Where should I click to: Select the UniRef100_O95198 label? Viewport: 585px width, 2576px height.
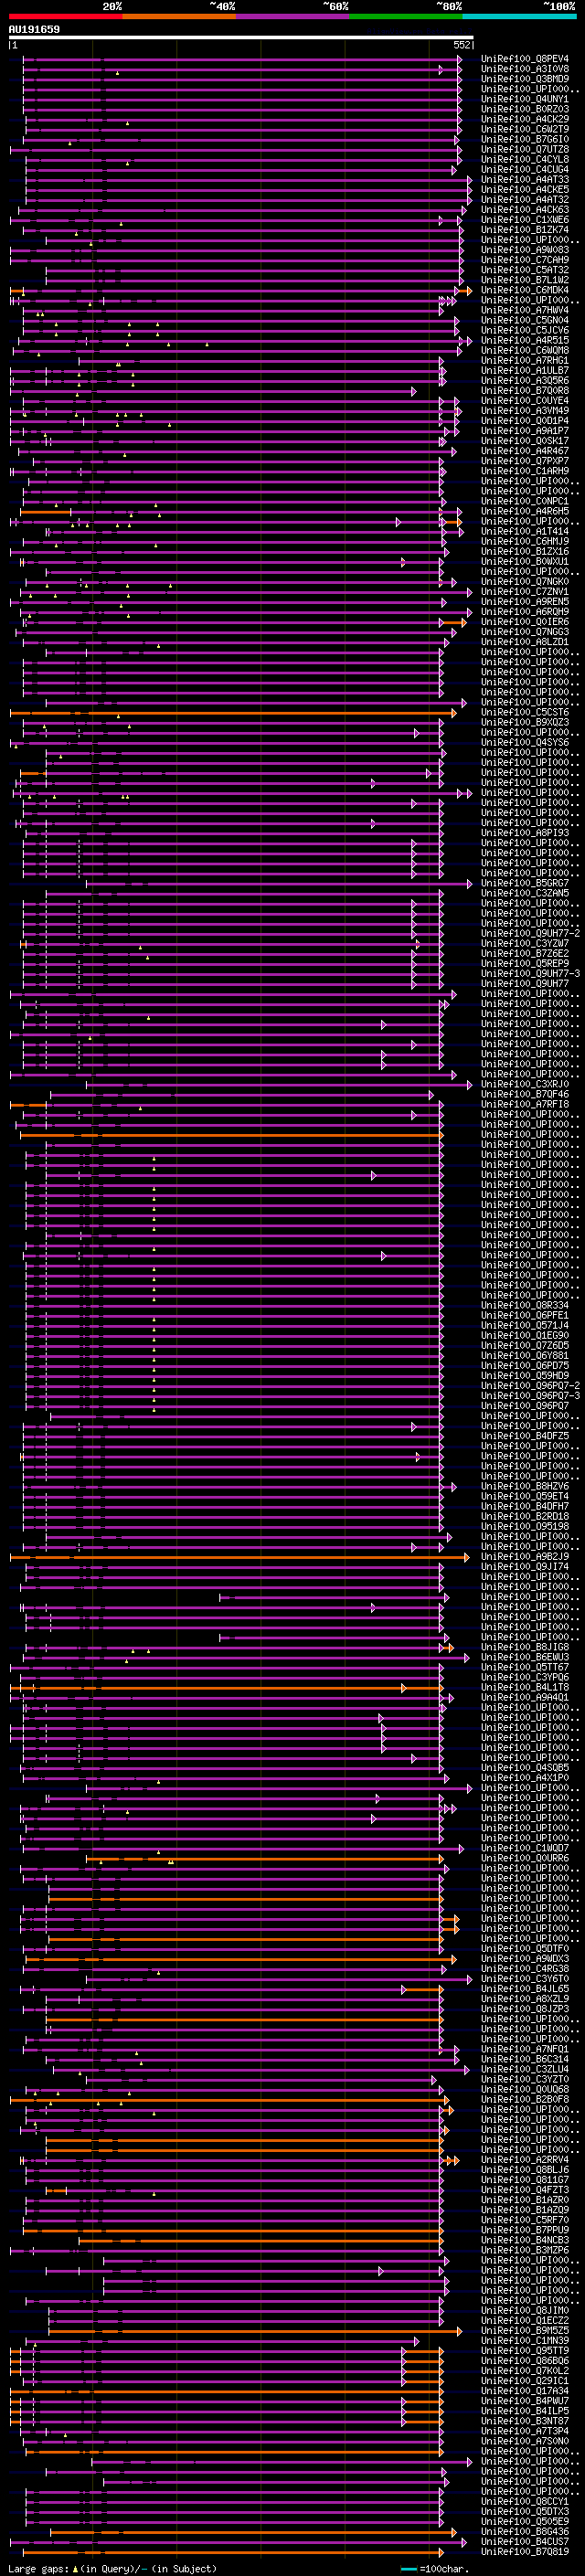[x=525, y=1527]
